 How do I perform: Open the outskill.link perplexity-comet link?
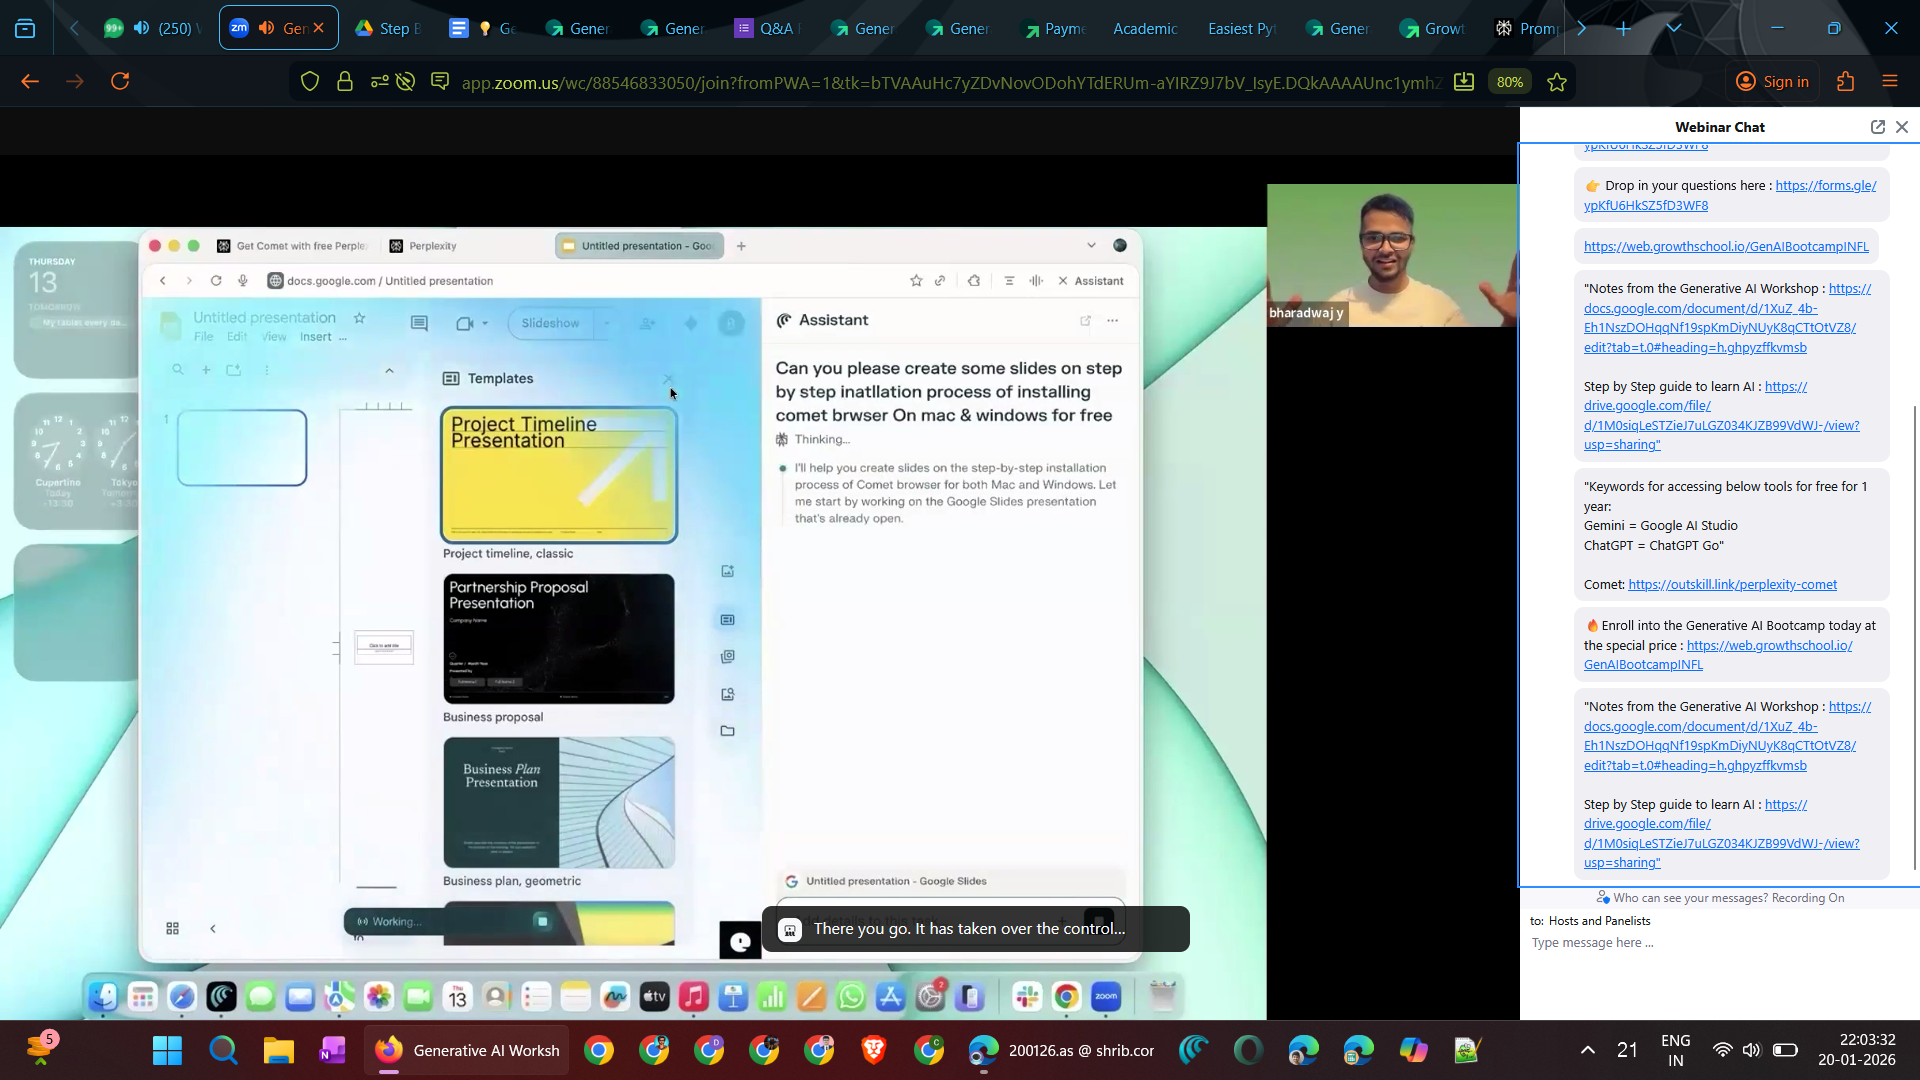coord(1732,585)
